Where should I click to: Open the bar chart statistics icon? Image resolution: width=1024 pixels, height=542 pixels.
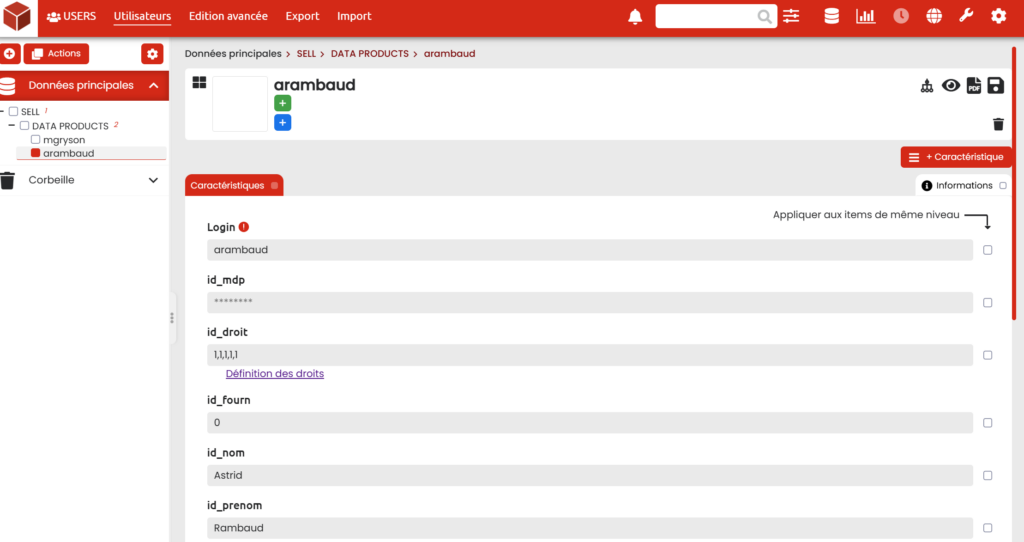tap(865, 16)
